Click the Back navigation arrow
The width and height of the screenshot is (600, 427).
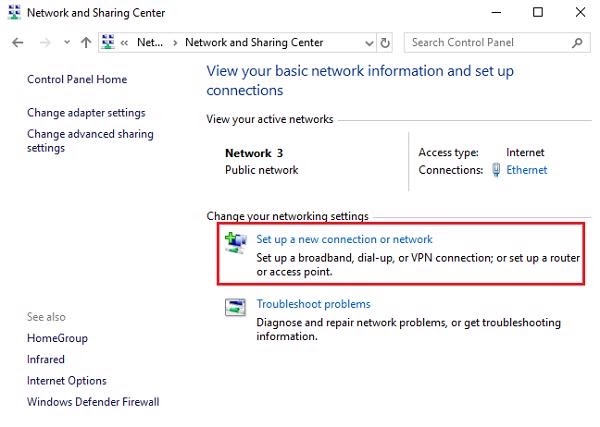point(17,43)
